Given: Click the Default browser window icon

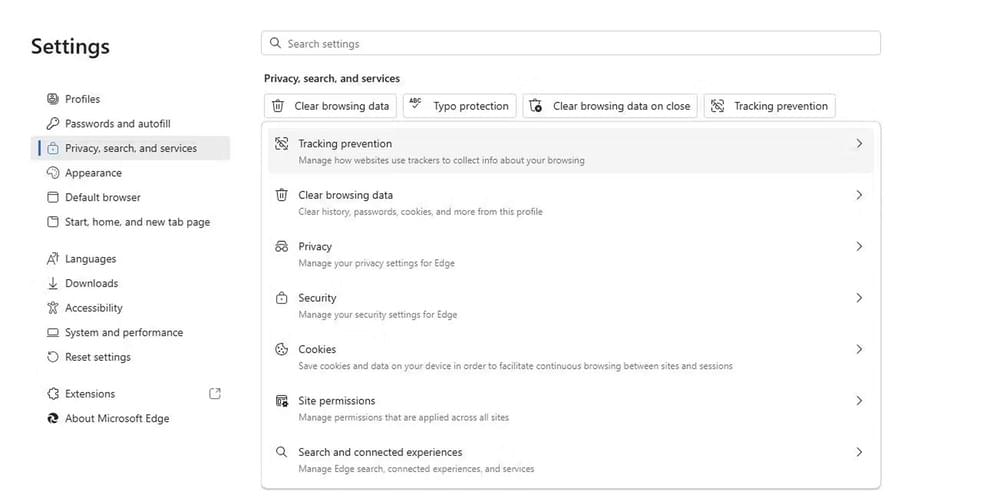Looking at the screenshot, I should 53,197.
